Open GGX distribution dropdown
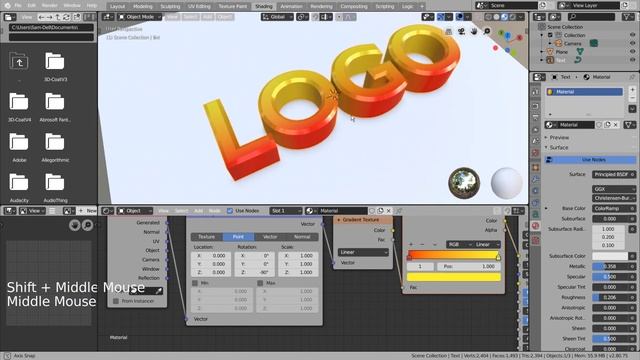Image resolution: width=640 pixels, height=360 pixels. pyautogui.click(x=614, y=189)
